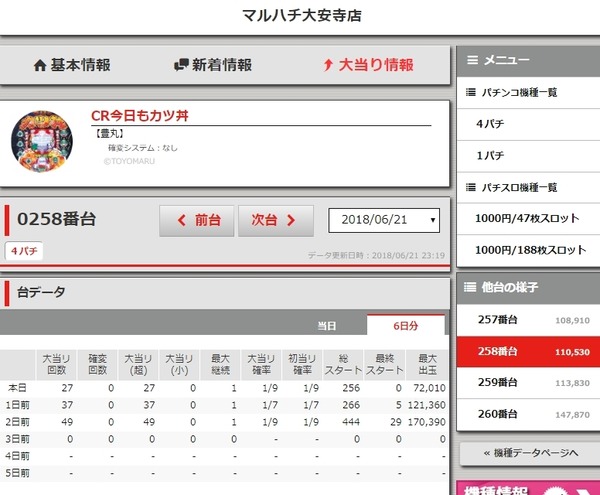Viewport: 600px width, 495px height.
Task: Select highlighted 258番台 row
Action: click(x=528, y=352)
